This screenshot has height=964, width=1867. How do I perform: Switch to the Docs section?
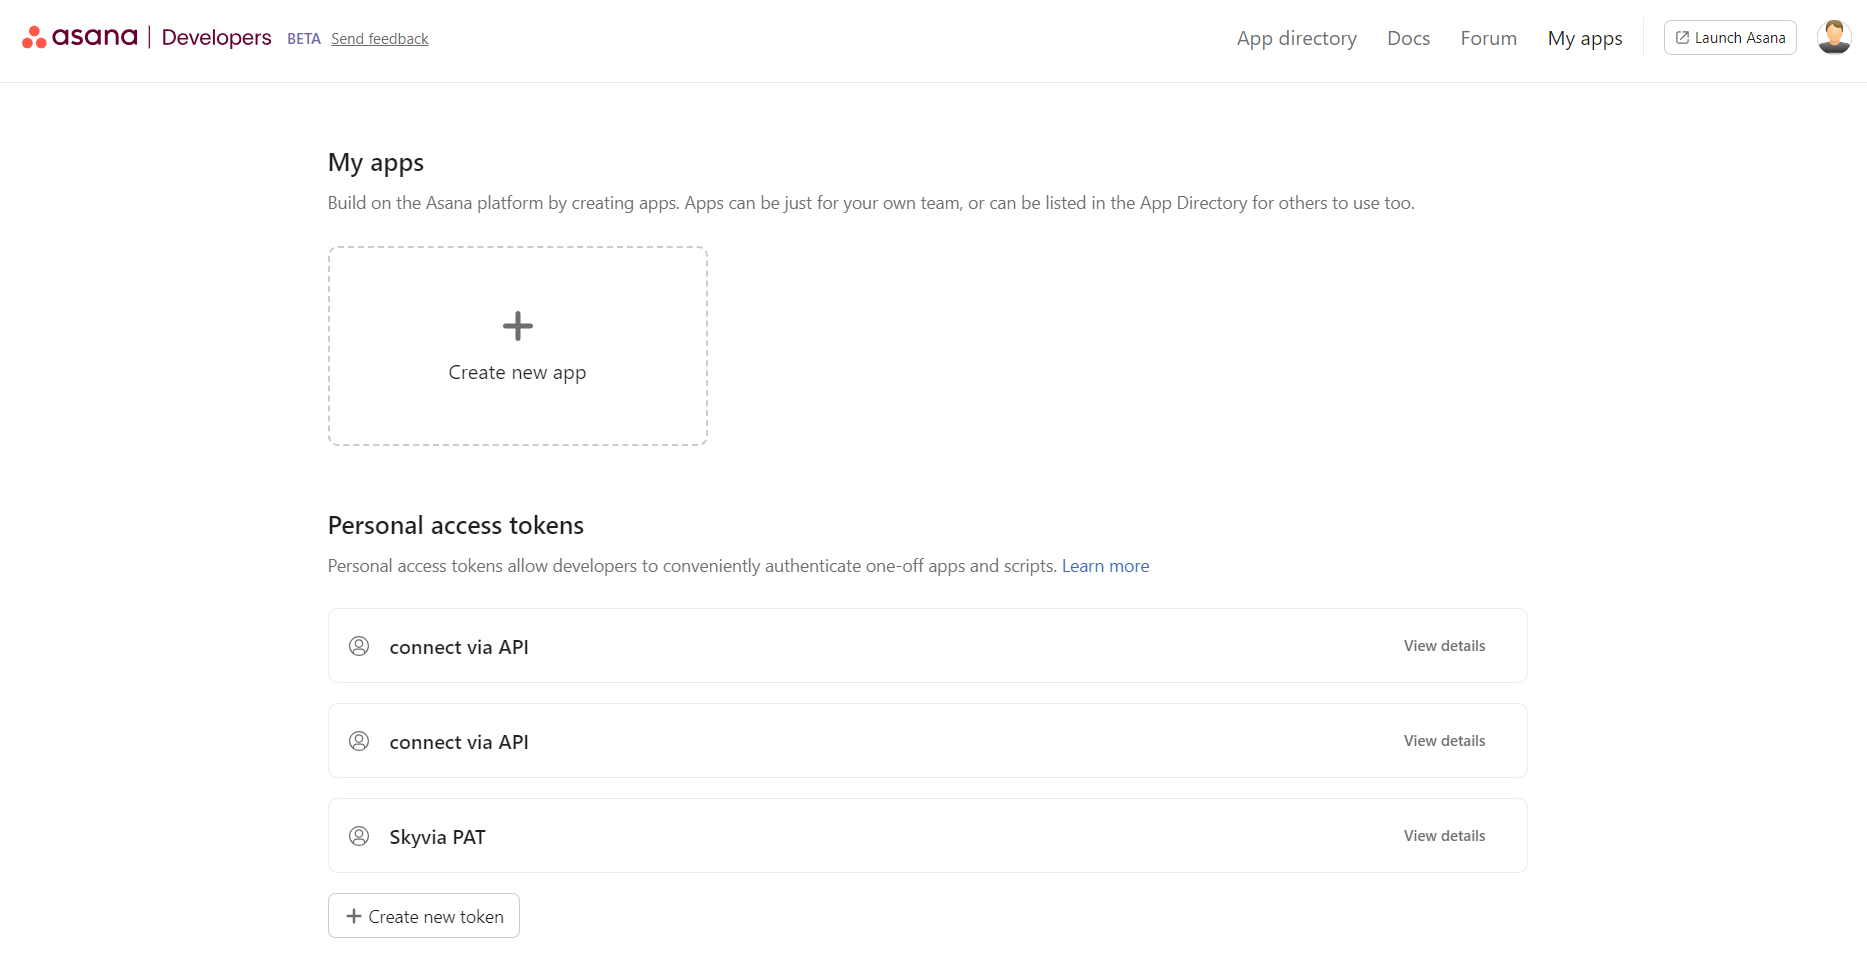point(1408,38)
